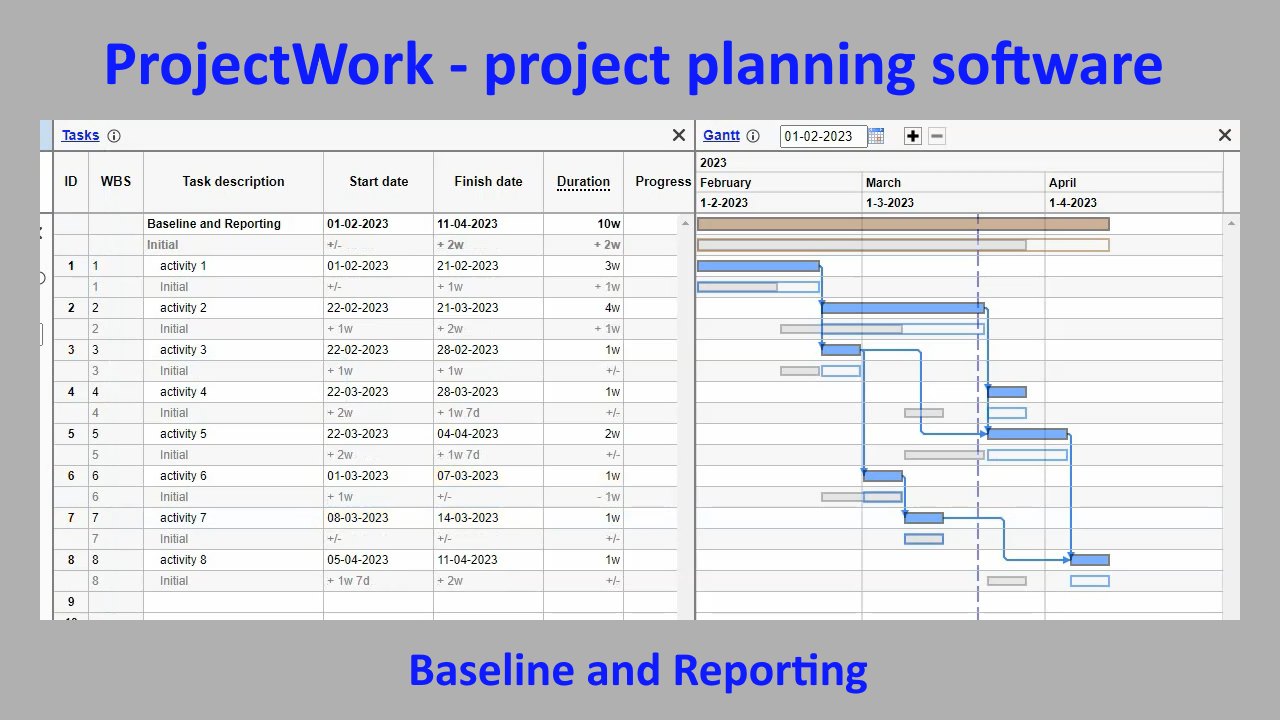Select the activity 3 Gantt bar
Screen dimensions: 1280x720
coord(841,350)
